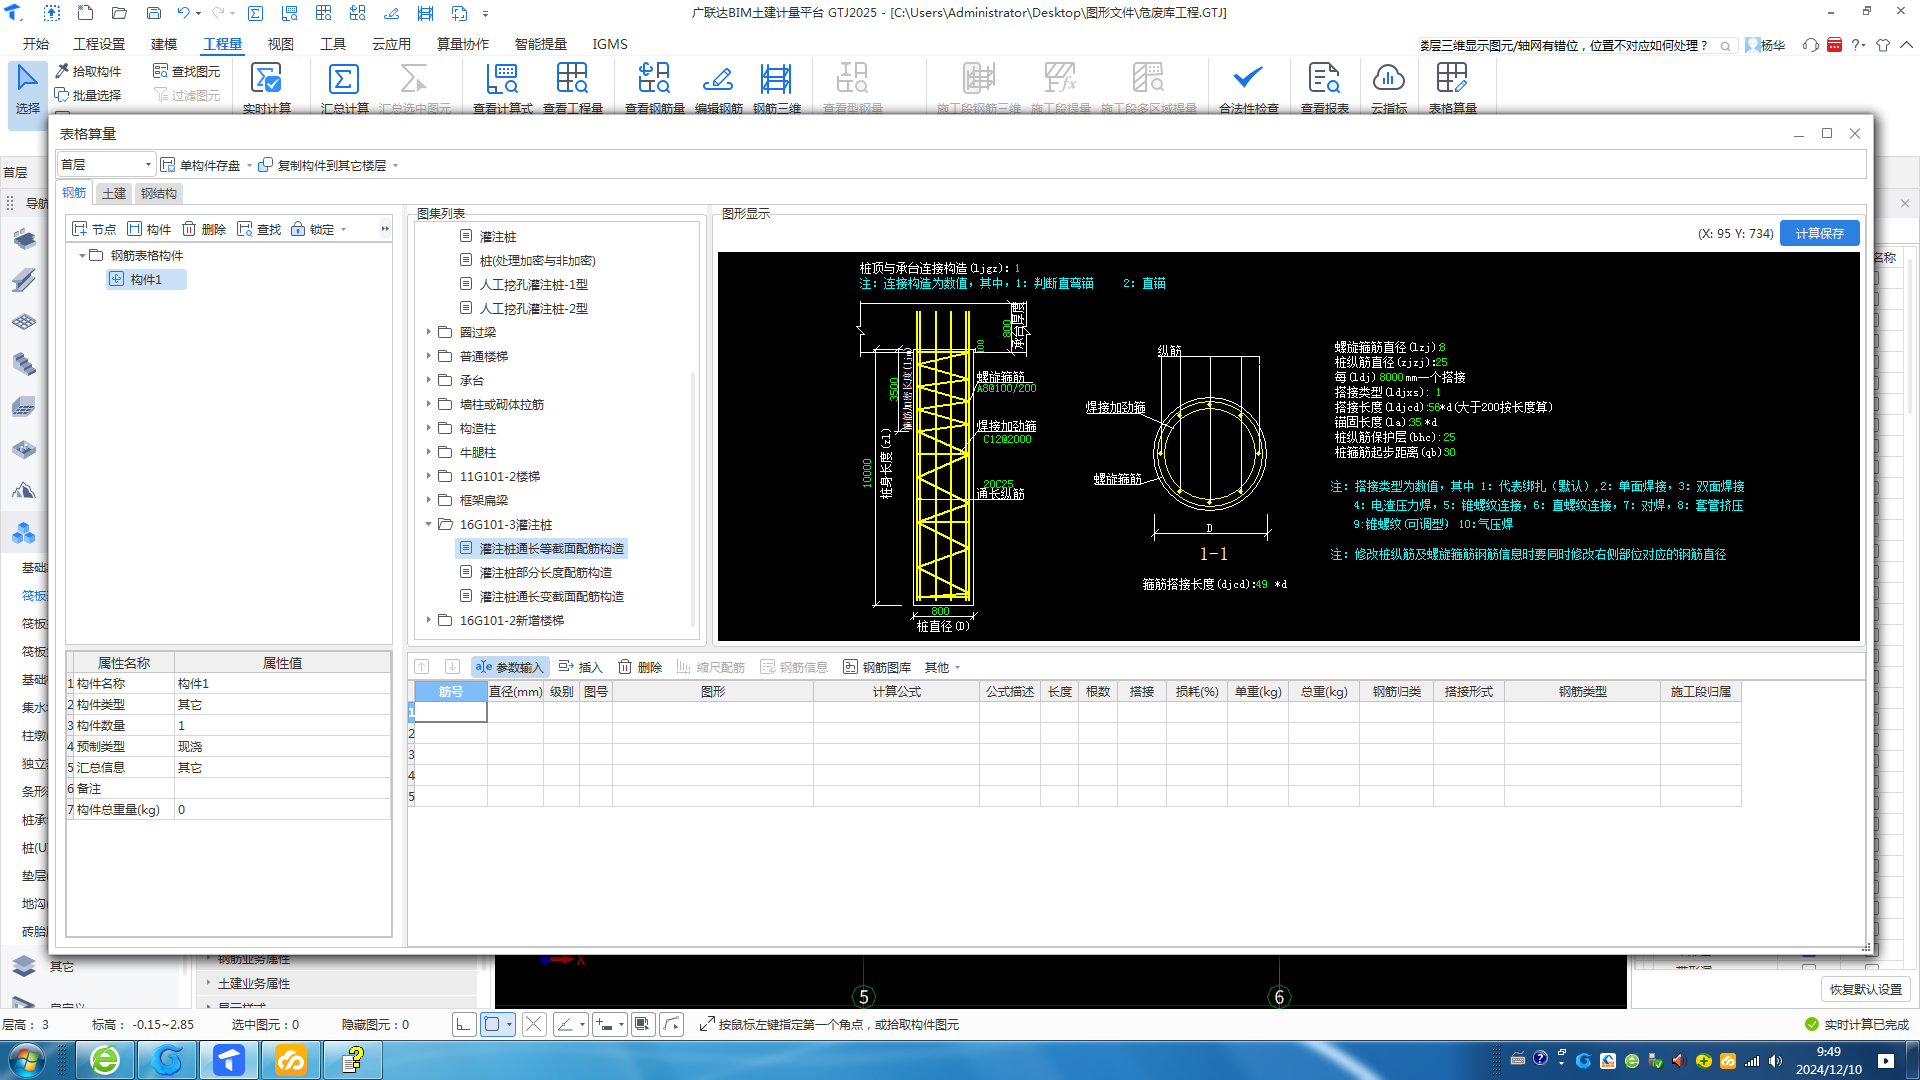Open the 360 browser taskbar icon
Viewport: 1920px width, 1080px height.
point(105,1060)
